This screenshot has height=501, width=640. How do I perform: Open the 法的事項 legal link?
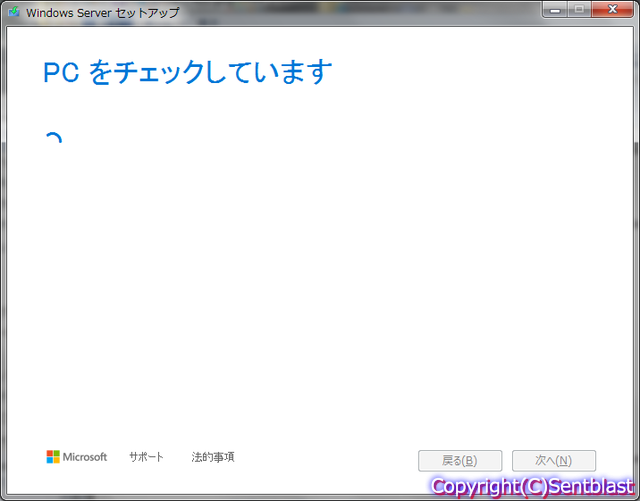213,457
